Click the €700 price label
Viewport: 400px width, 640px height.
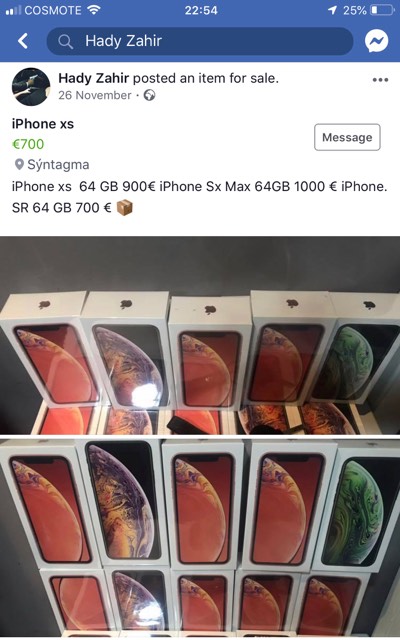tap(28, 144)
